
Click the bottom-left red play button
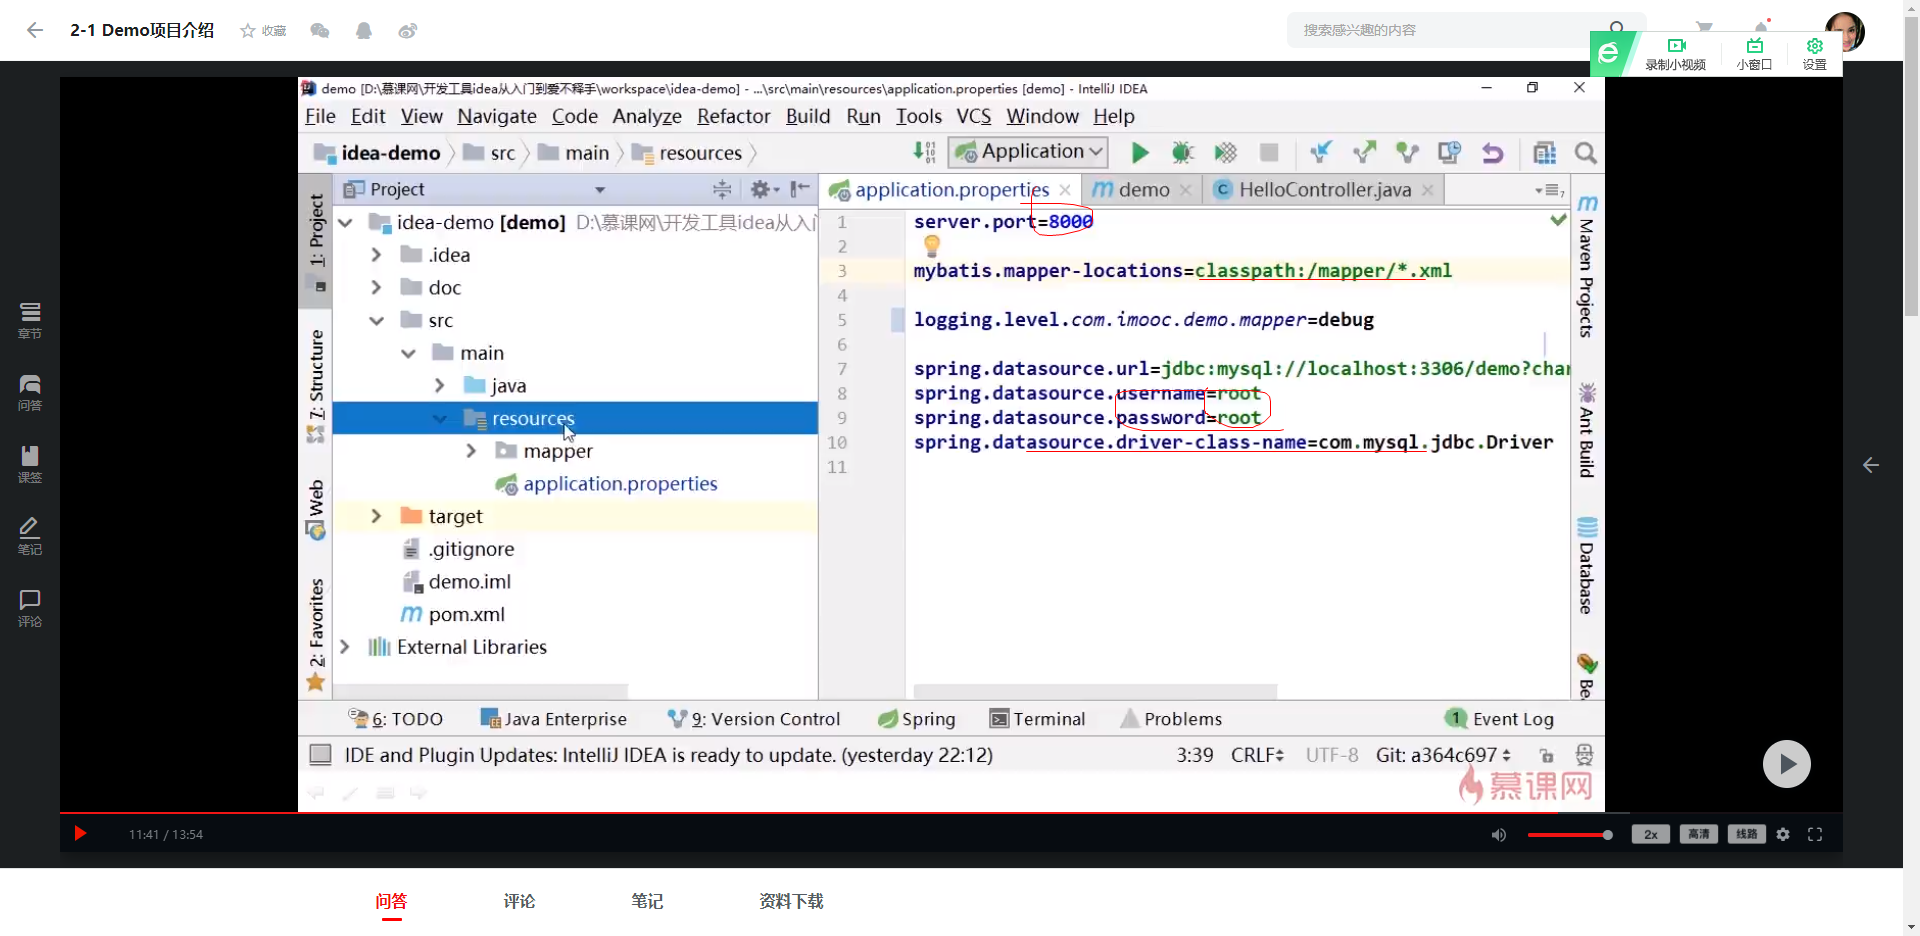coord(81,834)
